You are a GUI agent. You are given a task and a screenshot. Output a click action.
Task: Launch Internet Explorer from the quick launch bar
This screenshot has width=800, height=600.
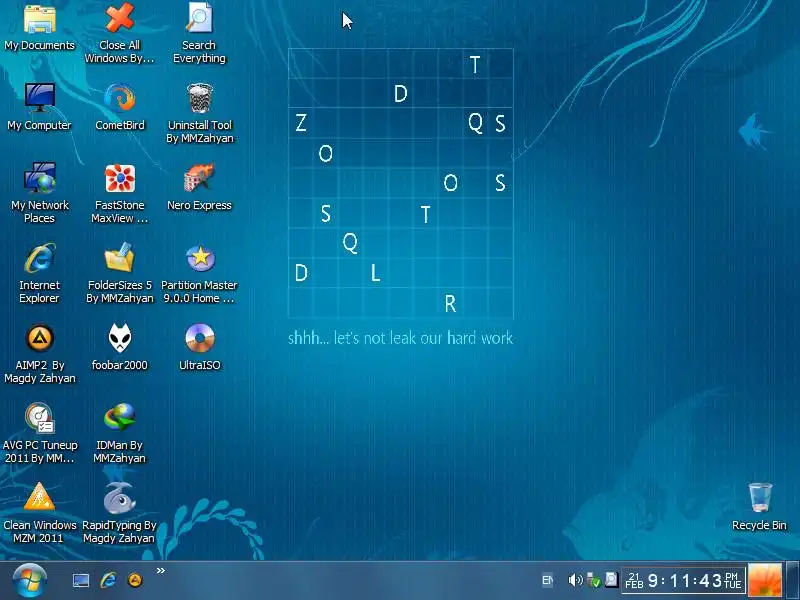[108, 580]
